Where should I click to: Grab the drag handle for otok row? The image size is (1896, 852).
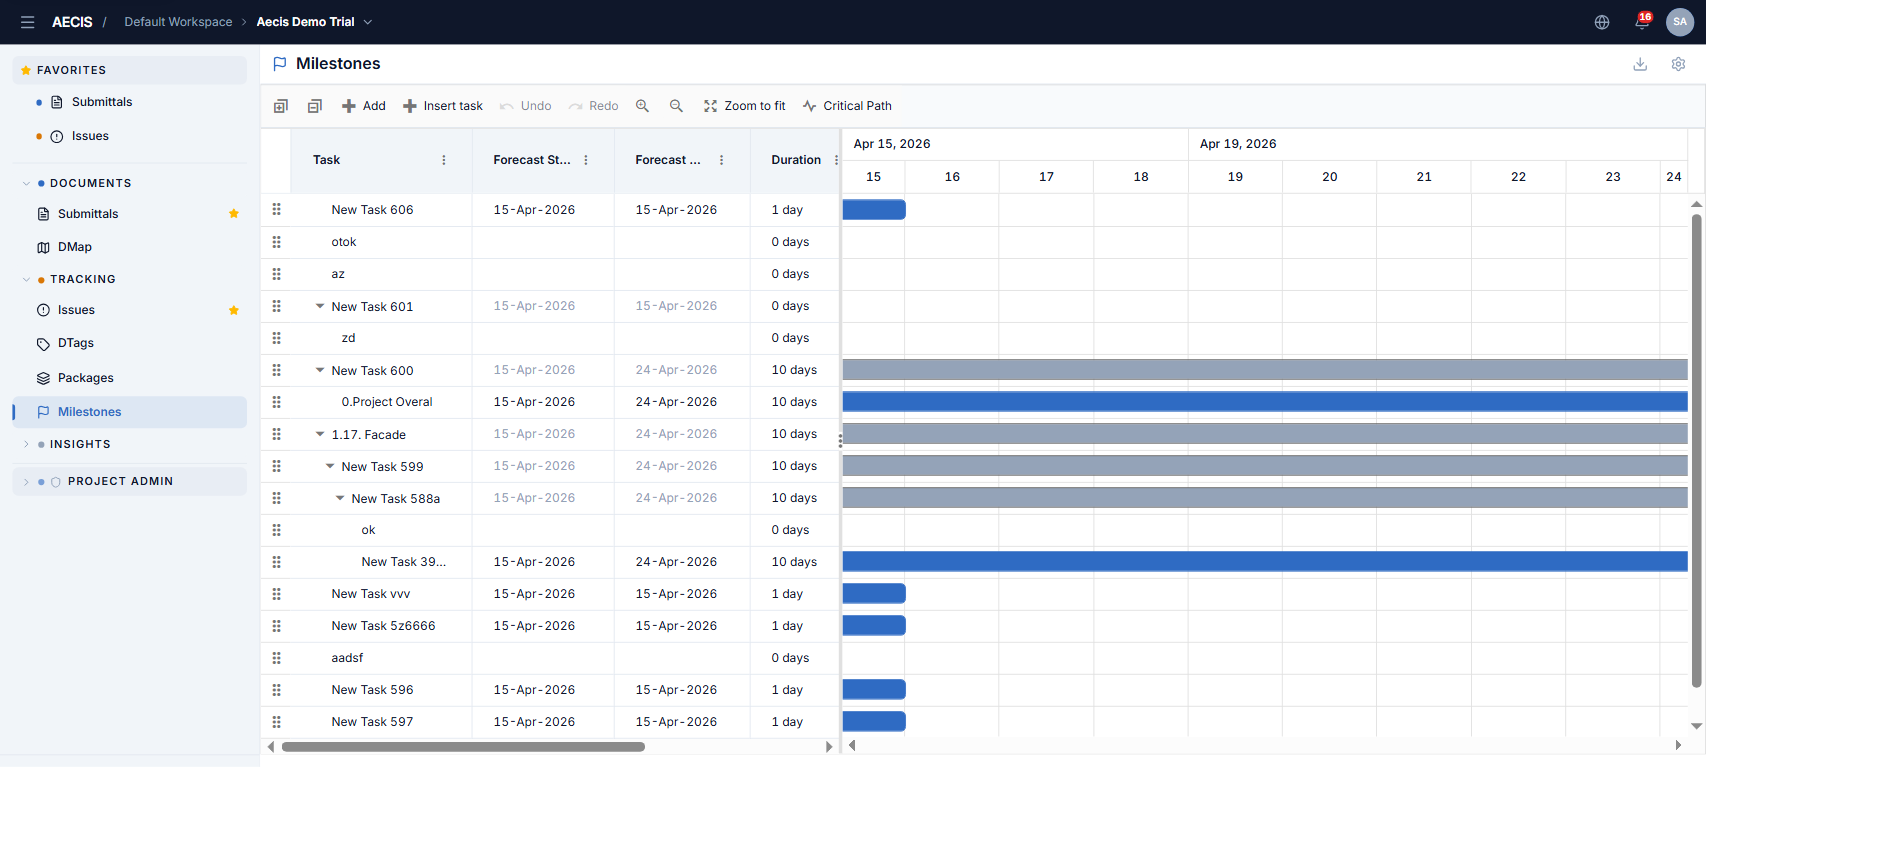(277, 242)
